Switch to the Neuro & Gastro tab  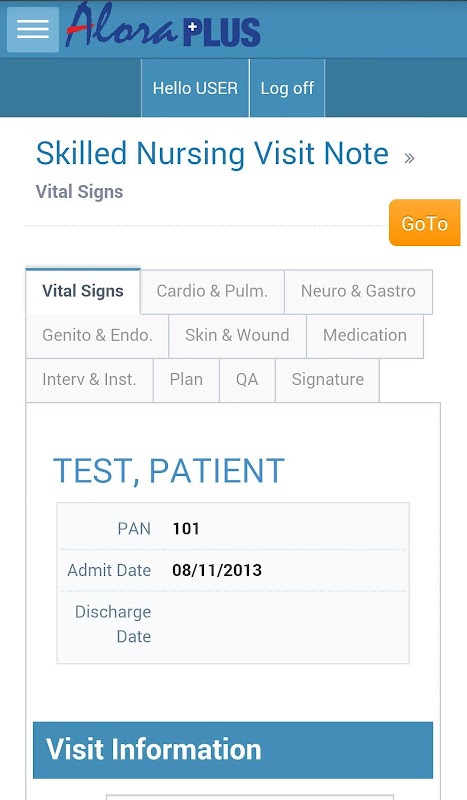[x=358, y=291]
